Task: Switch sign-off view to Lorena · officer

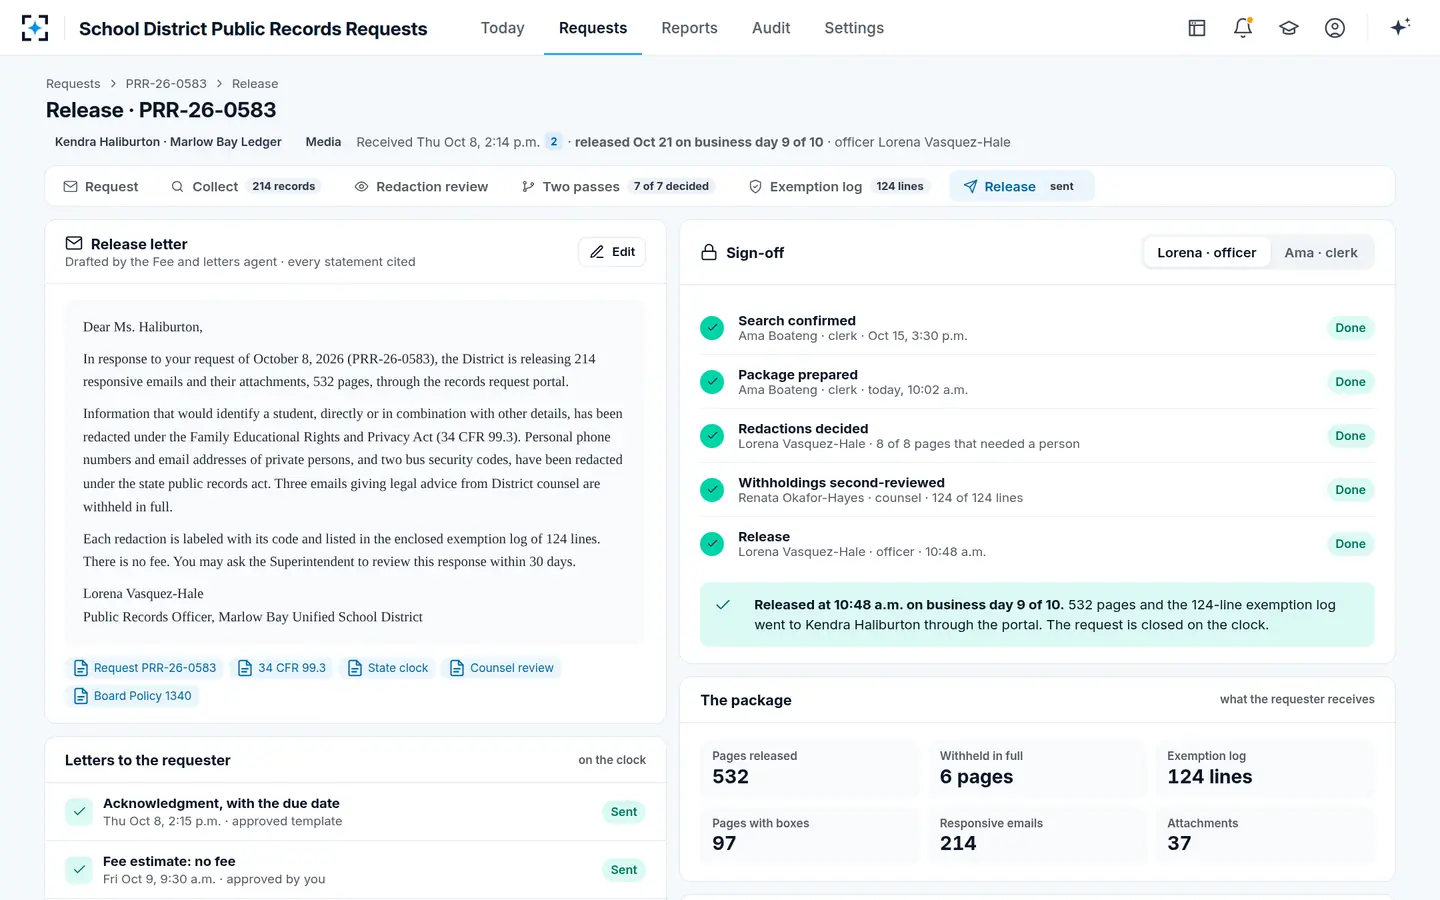Action: tap(1207, 253)
